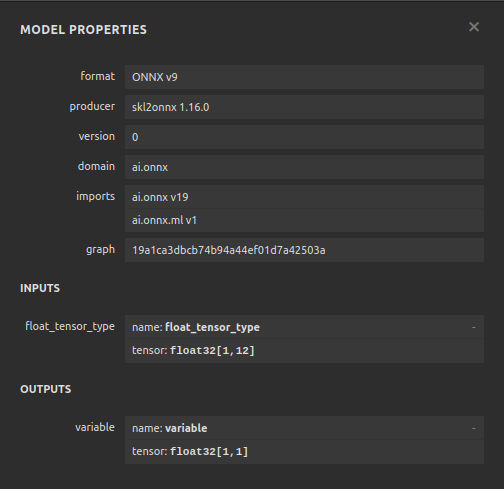Close the Model Properties panel
504x489 pixels.
click(474, 27)
